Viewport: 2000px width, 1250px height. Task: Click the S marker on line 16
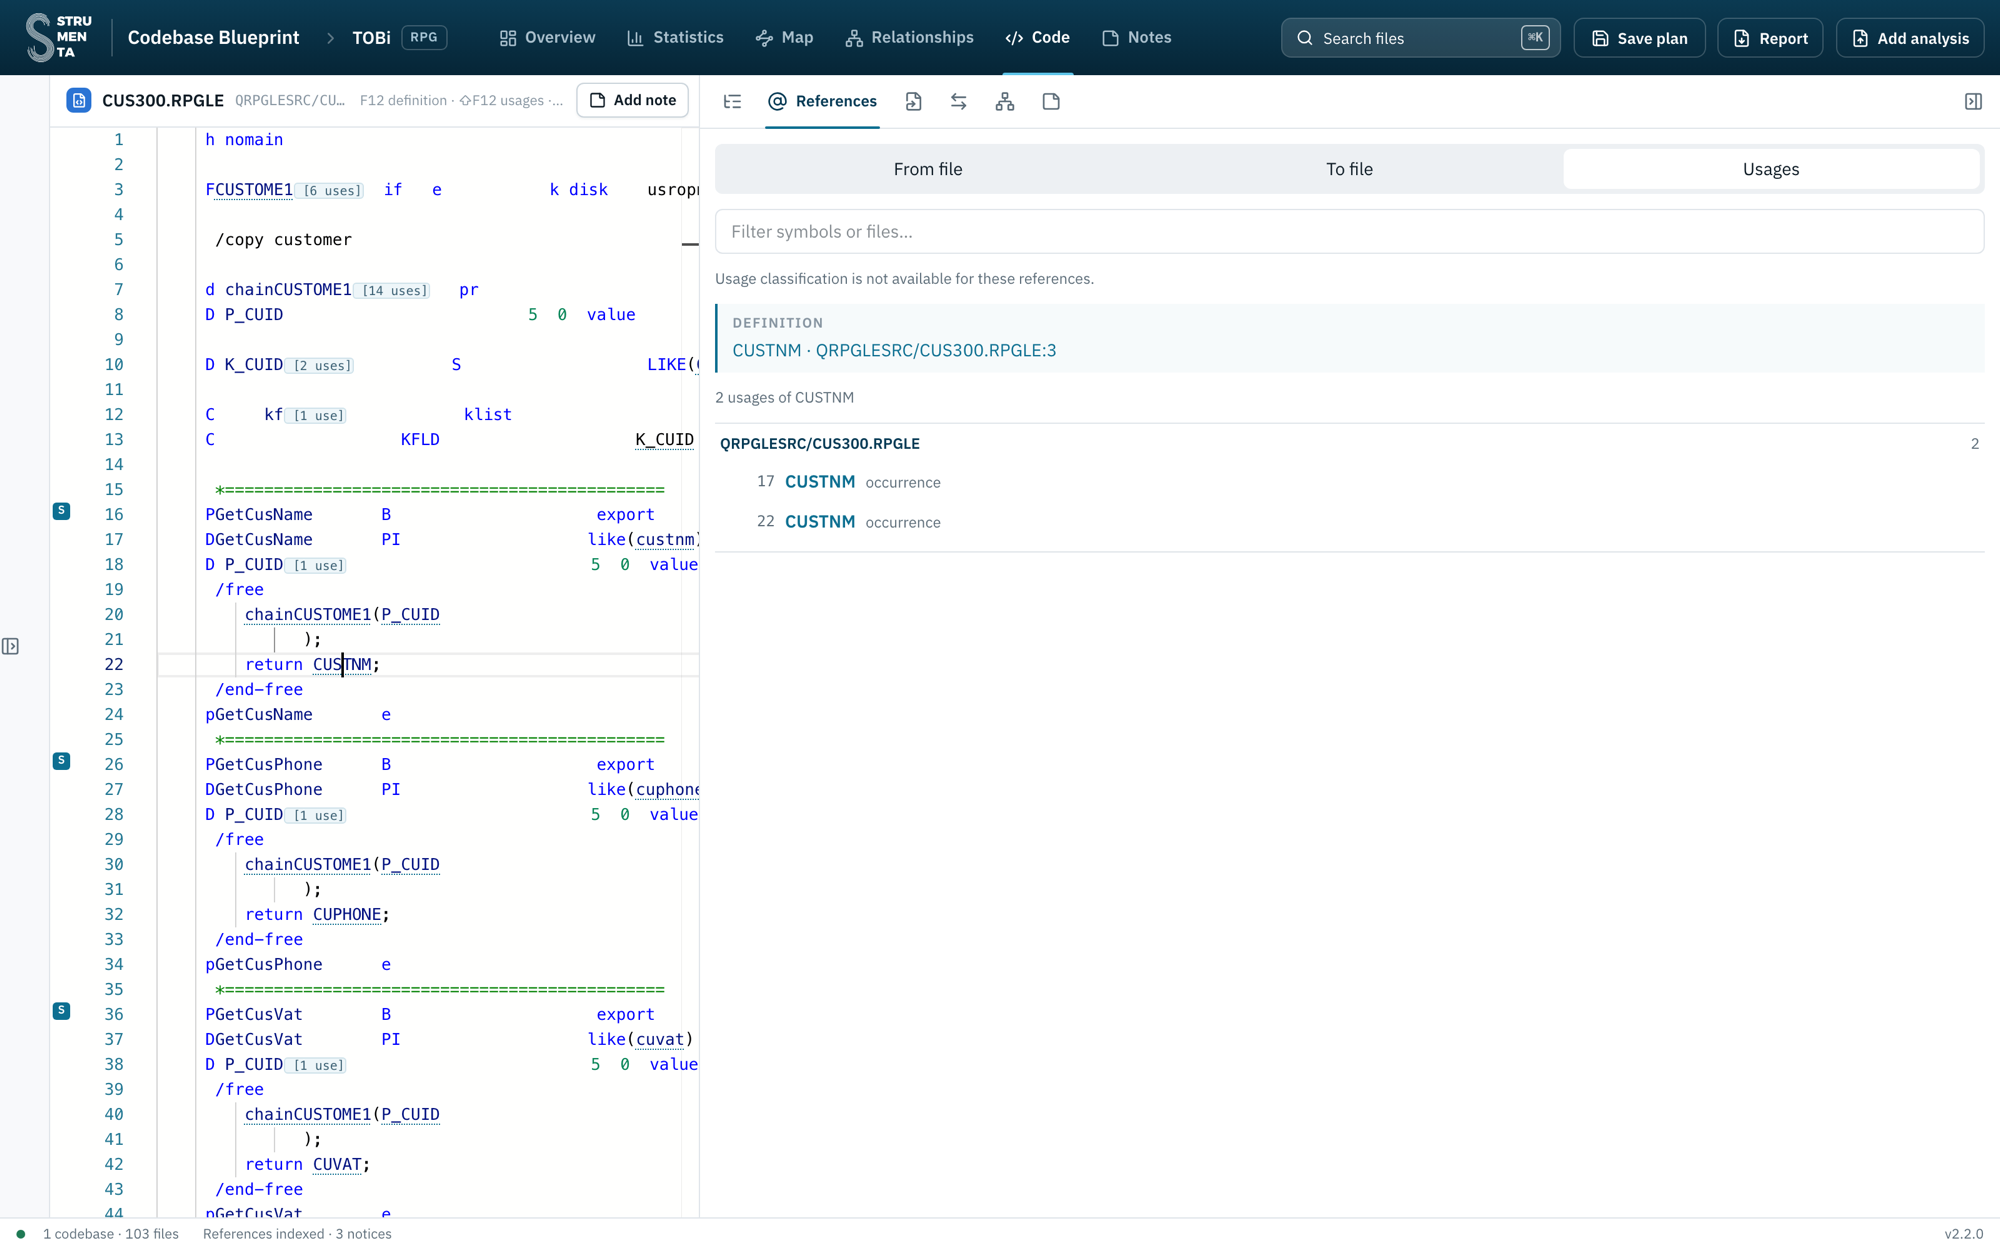61,511
